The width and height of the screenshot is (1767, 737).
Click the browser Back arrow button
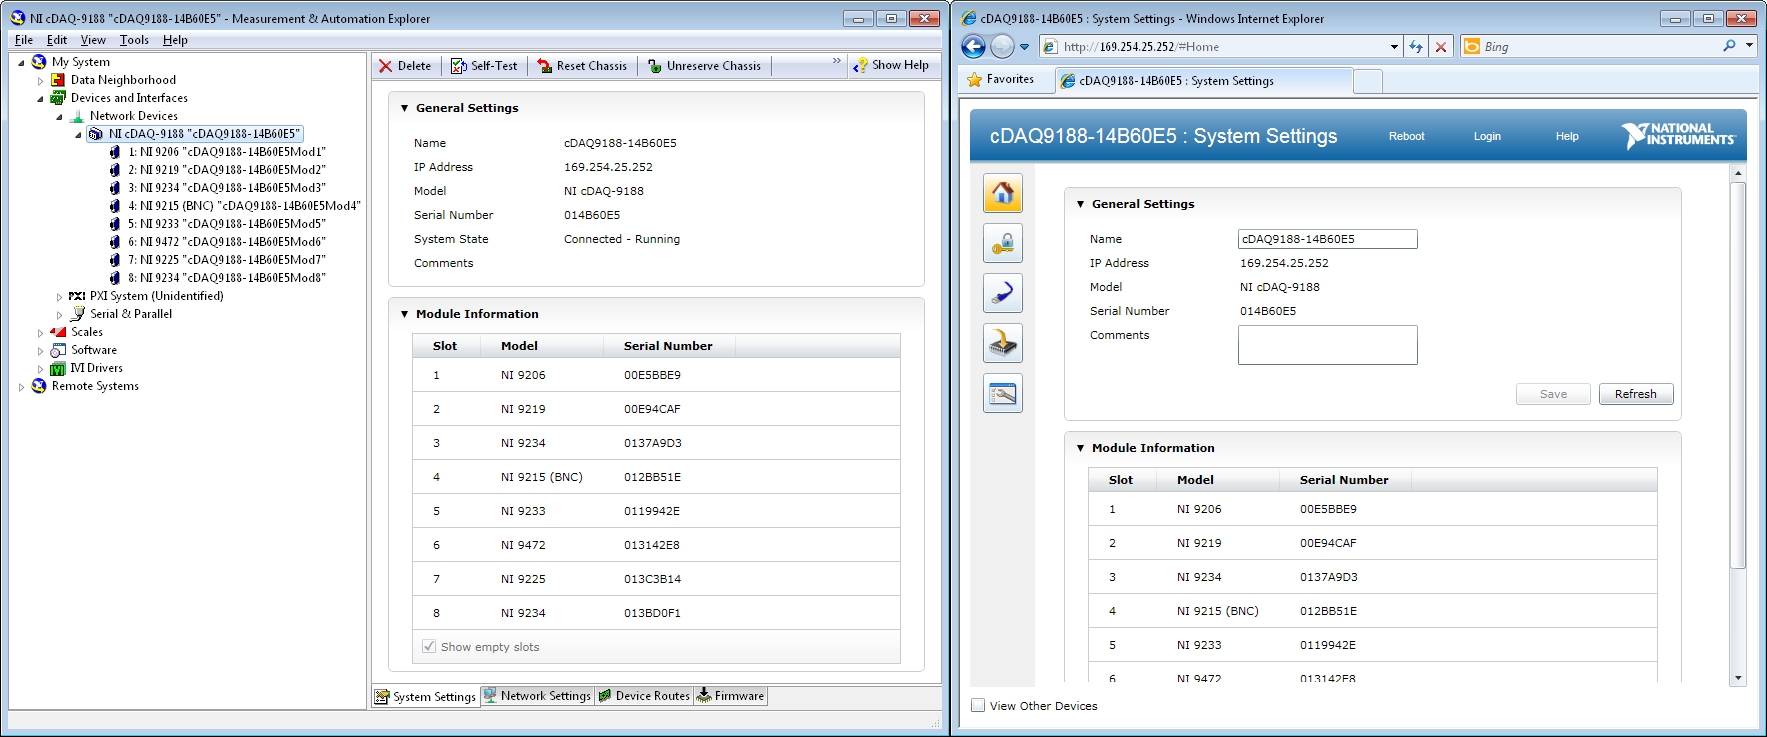point(973,47)
